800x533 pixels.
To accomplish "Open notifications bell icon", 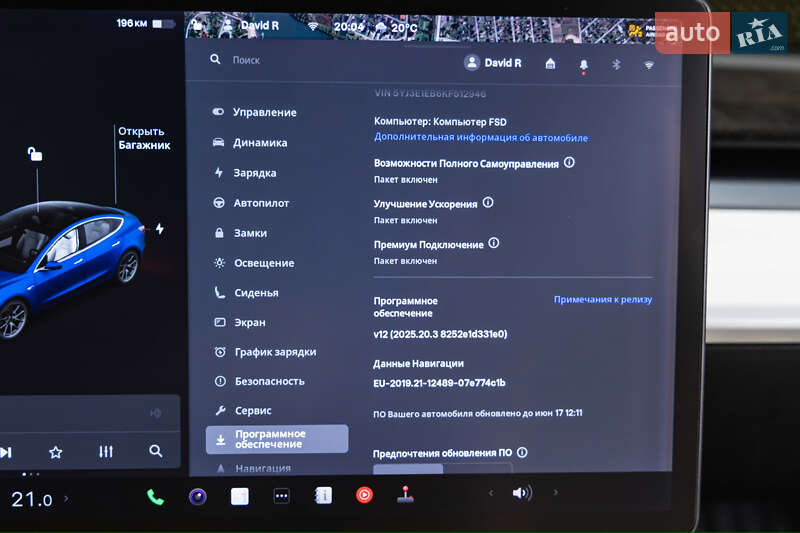I will (x=584, y=65).
